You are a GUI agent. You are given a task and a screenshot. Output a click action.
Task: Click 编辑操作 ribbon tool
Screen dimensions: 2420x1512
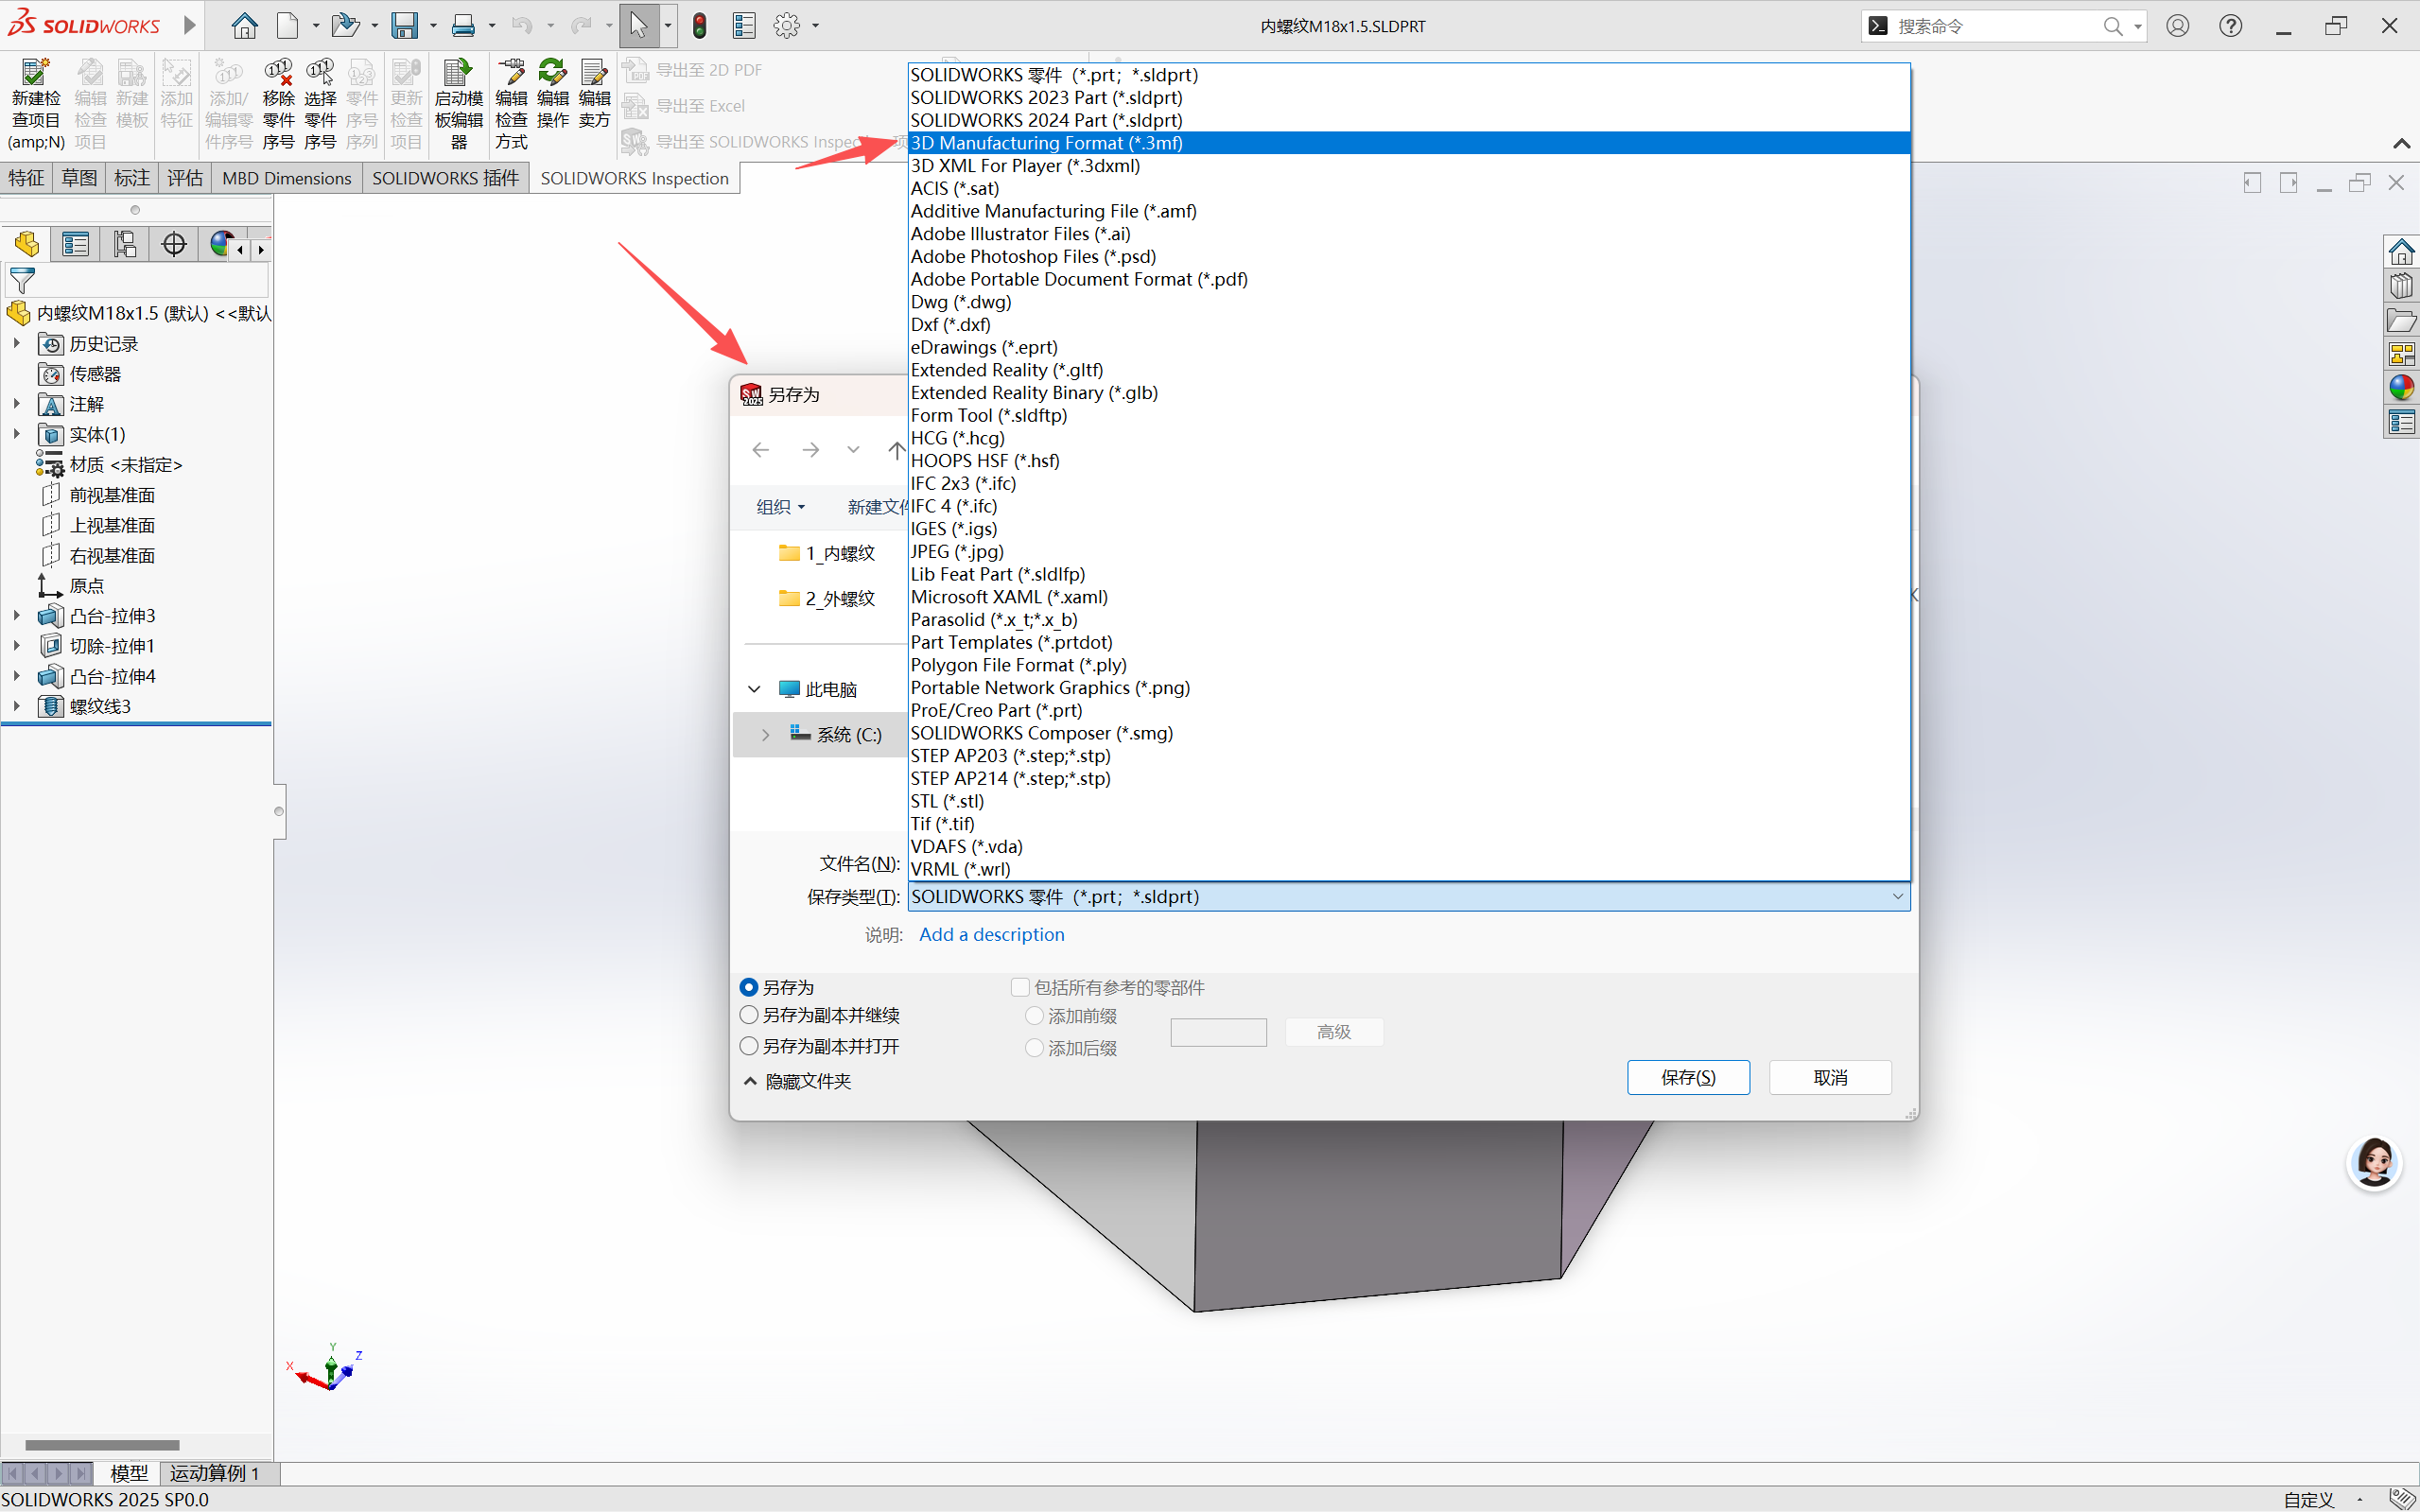(x=553, y=94)
